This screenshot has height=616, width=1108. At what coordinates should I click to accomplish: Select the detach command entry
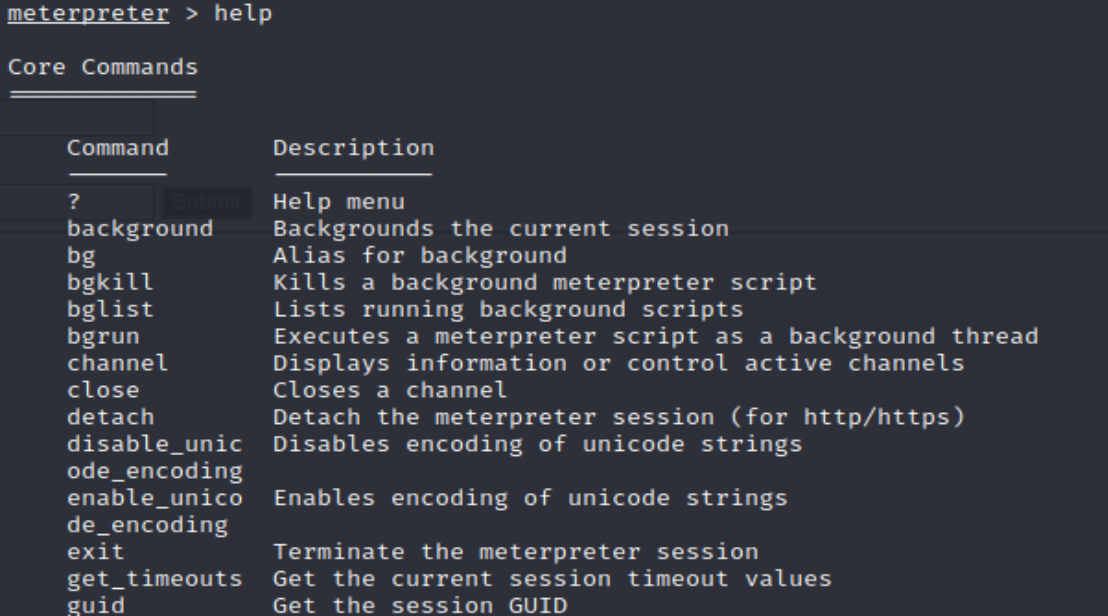(x=110, y=417)
